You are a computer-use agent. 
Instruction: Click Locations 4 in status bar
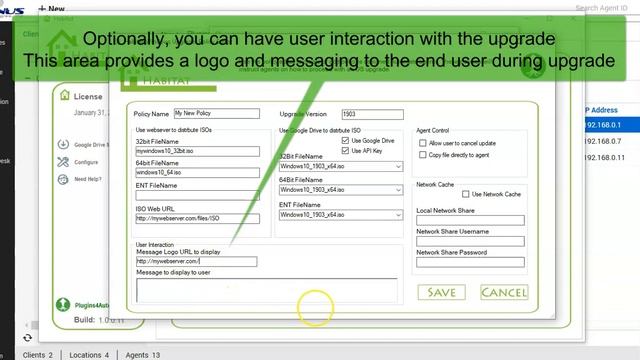tap(89, 355)
